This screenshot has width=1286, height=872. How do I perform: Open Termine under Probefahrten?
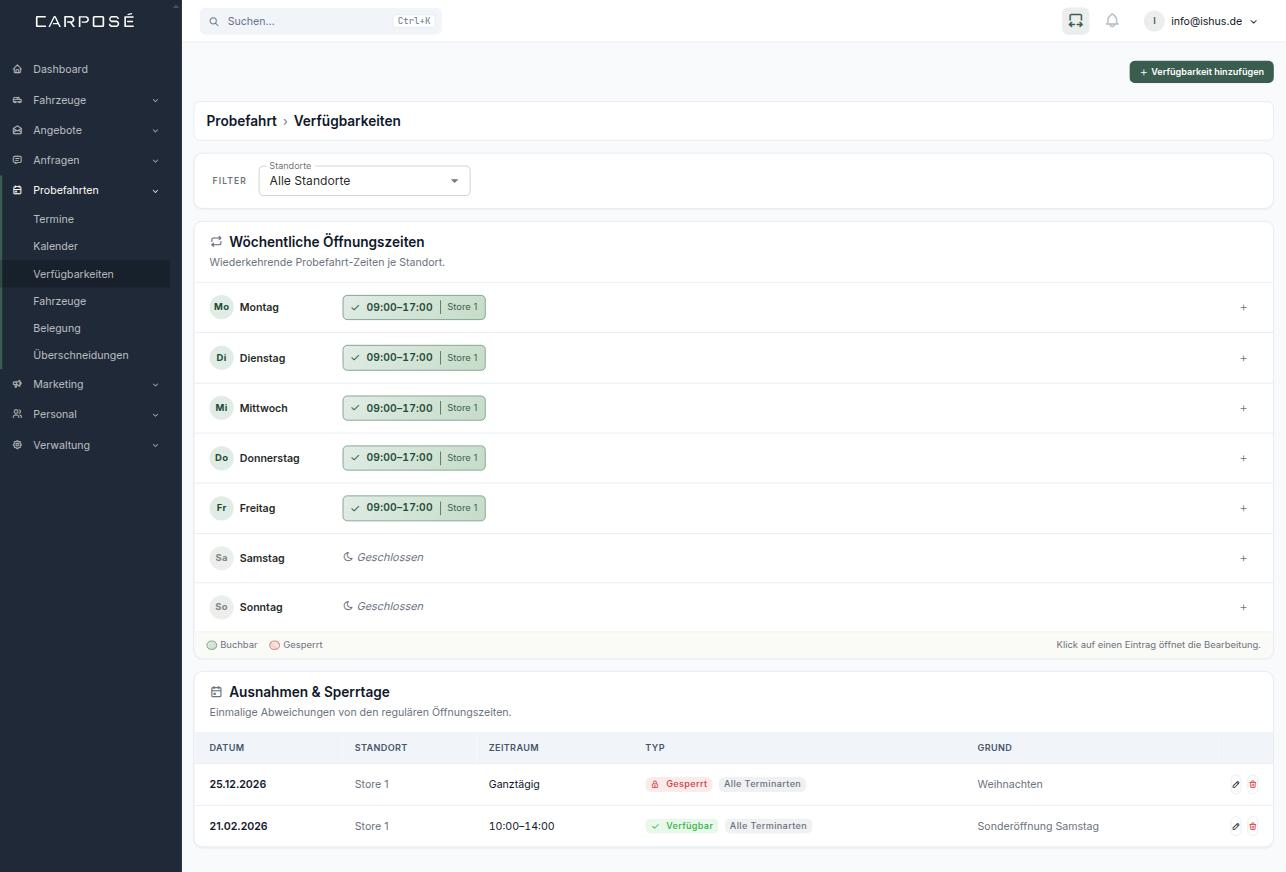click(x=85, y=219)
